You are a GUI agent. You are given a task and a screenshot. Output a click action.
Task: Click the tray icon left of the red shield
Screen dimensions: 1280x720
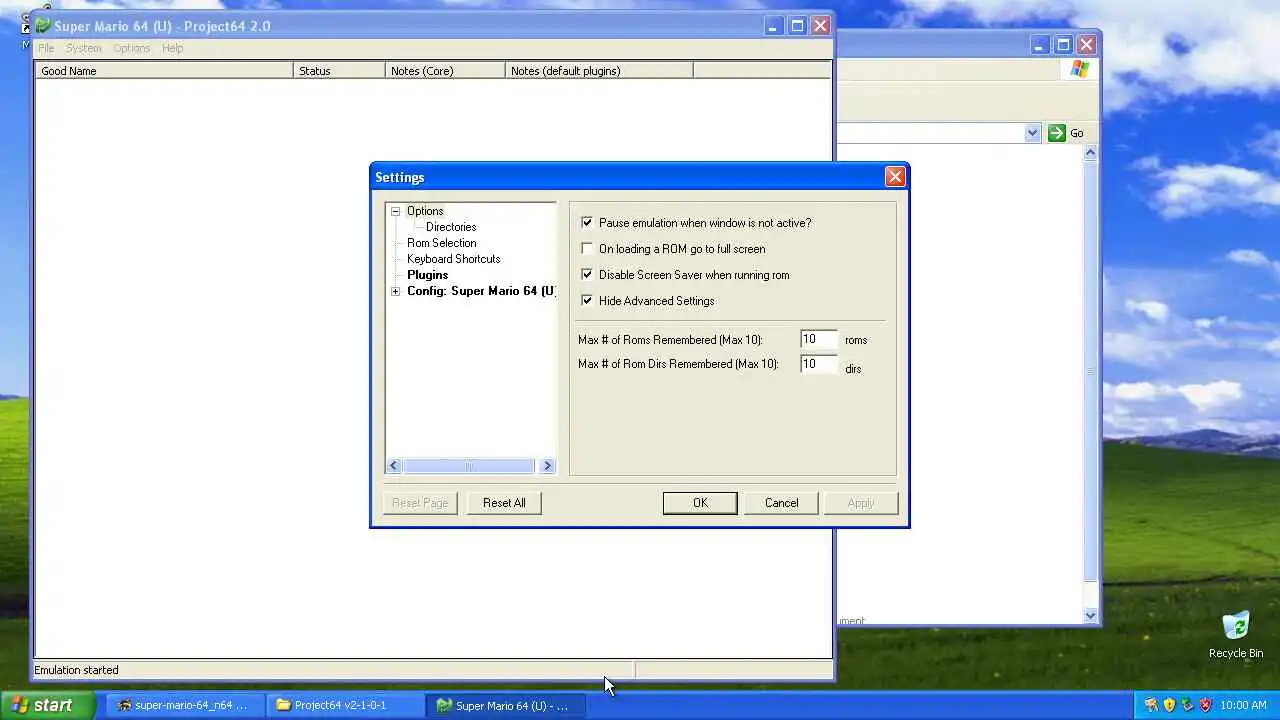[x=1187, y=705]
